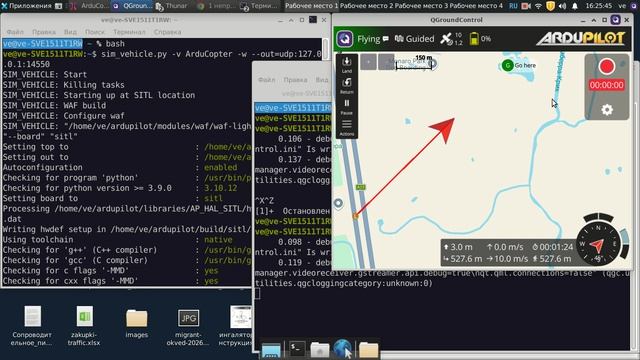Open the rightmost folder icon in the dock
This screenshot has height=360, width=640.
coord(369,350)
